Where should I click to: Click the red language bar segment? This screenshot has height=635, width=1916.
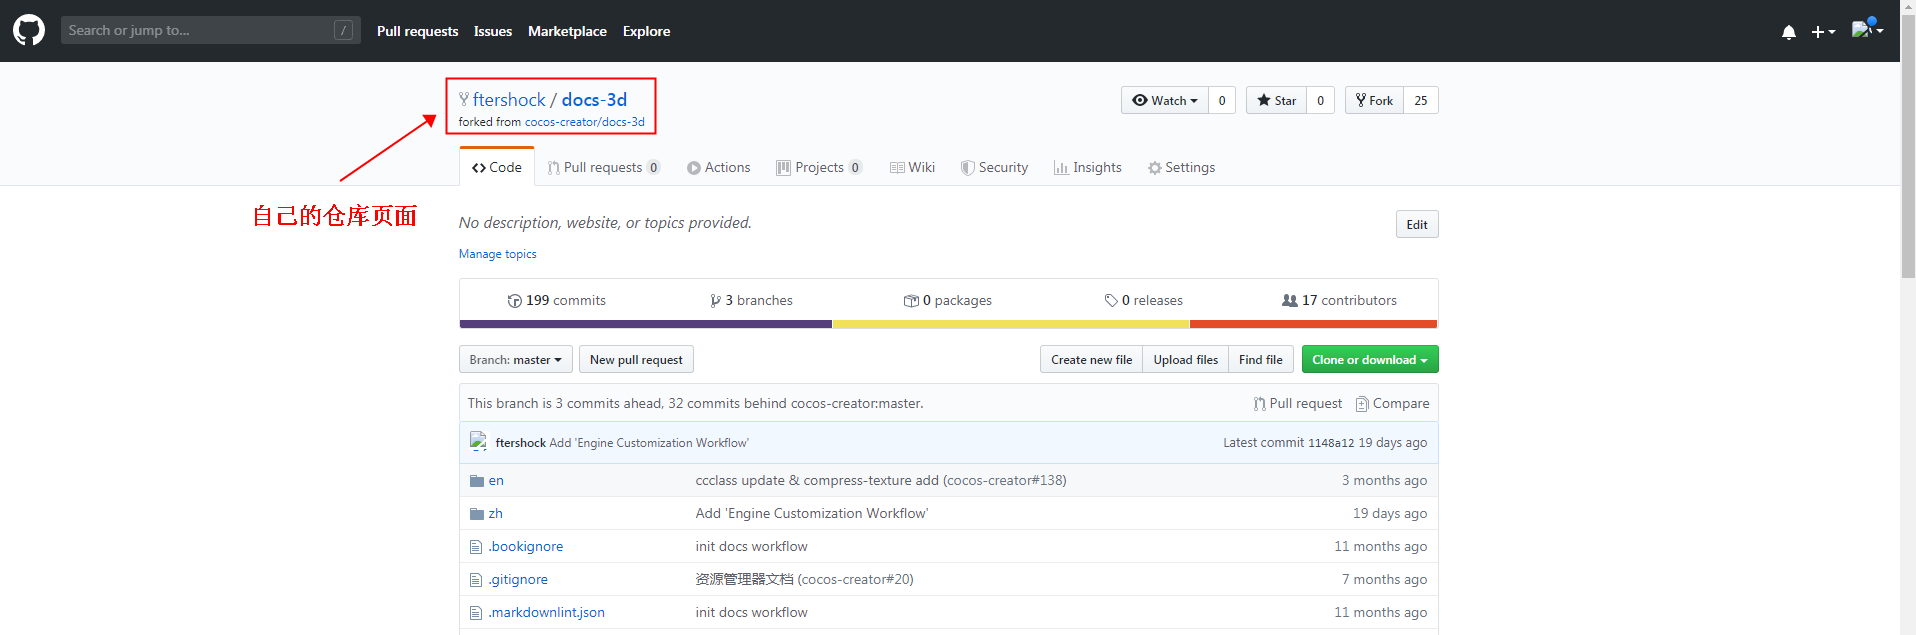(x=1313, y=324)
